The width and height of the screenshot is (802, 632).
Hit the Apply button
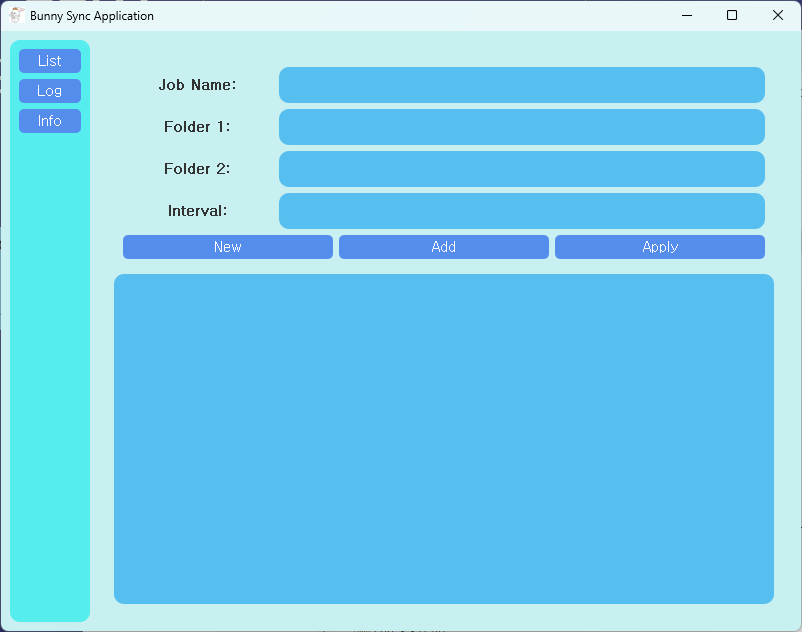(659, 247)
